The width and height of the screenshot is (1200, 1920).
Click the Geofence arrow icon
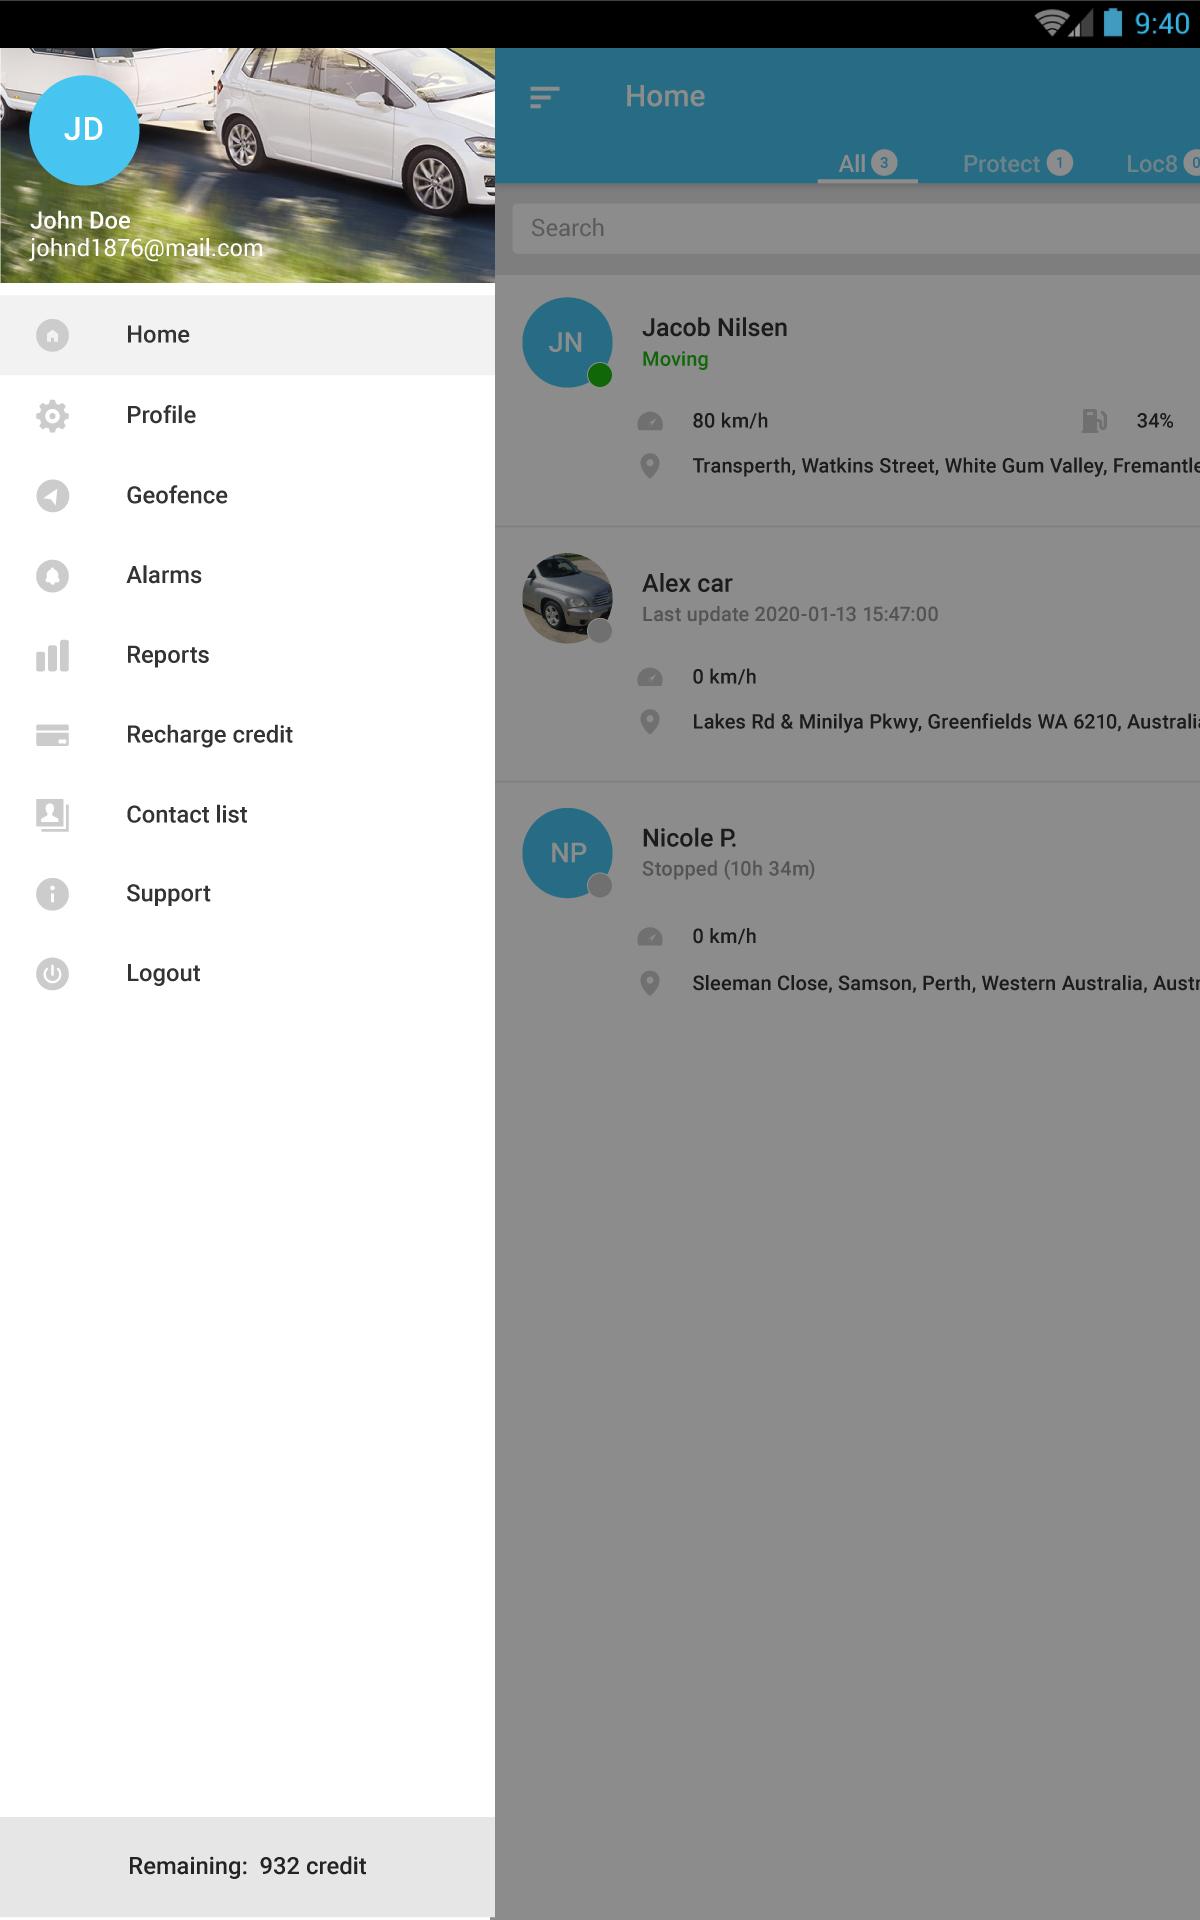coord(52,495)
